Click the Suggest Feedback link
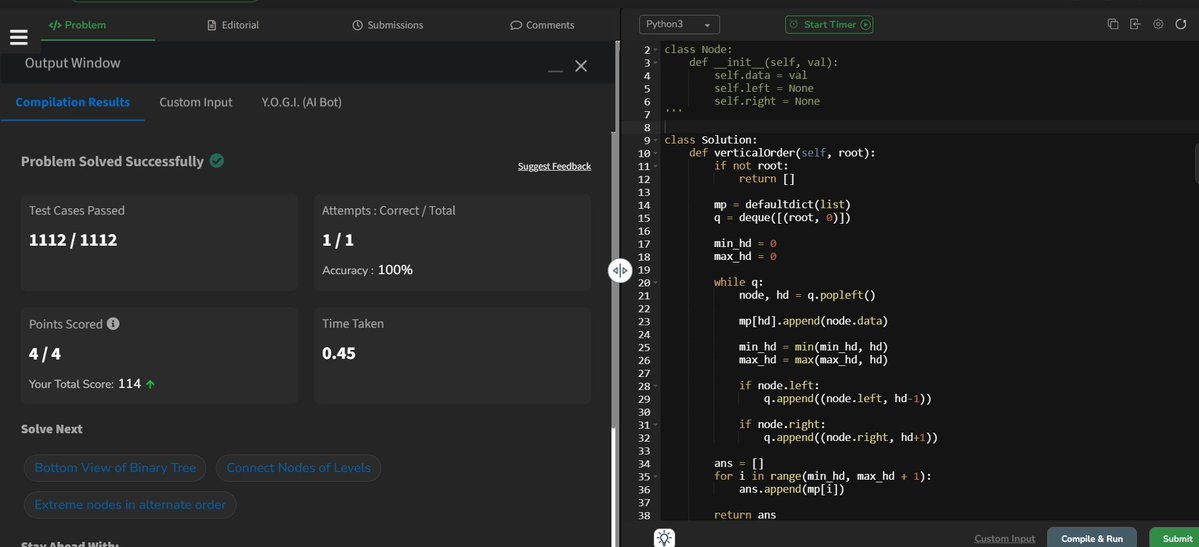The height and width of the screenshot is (547, 1199). click(554, 166)
